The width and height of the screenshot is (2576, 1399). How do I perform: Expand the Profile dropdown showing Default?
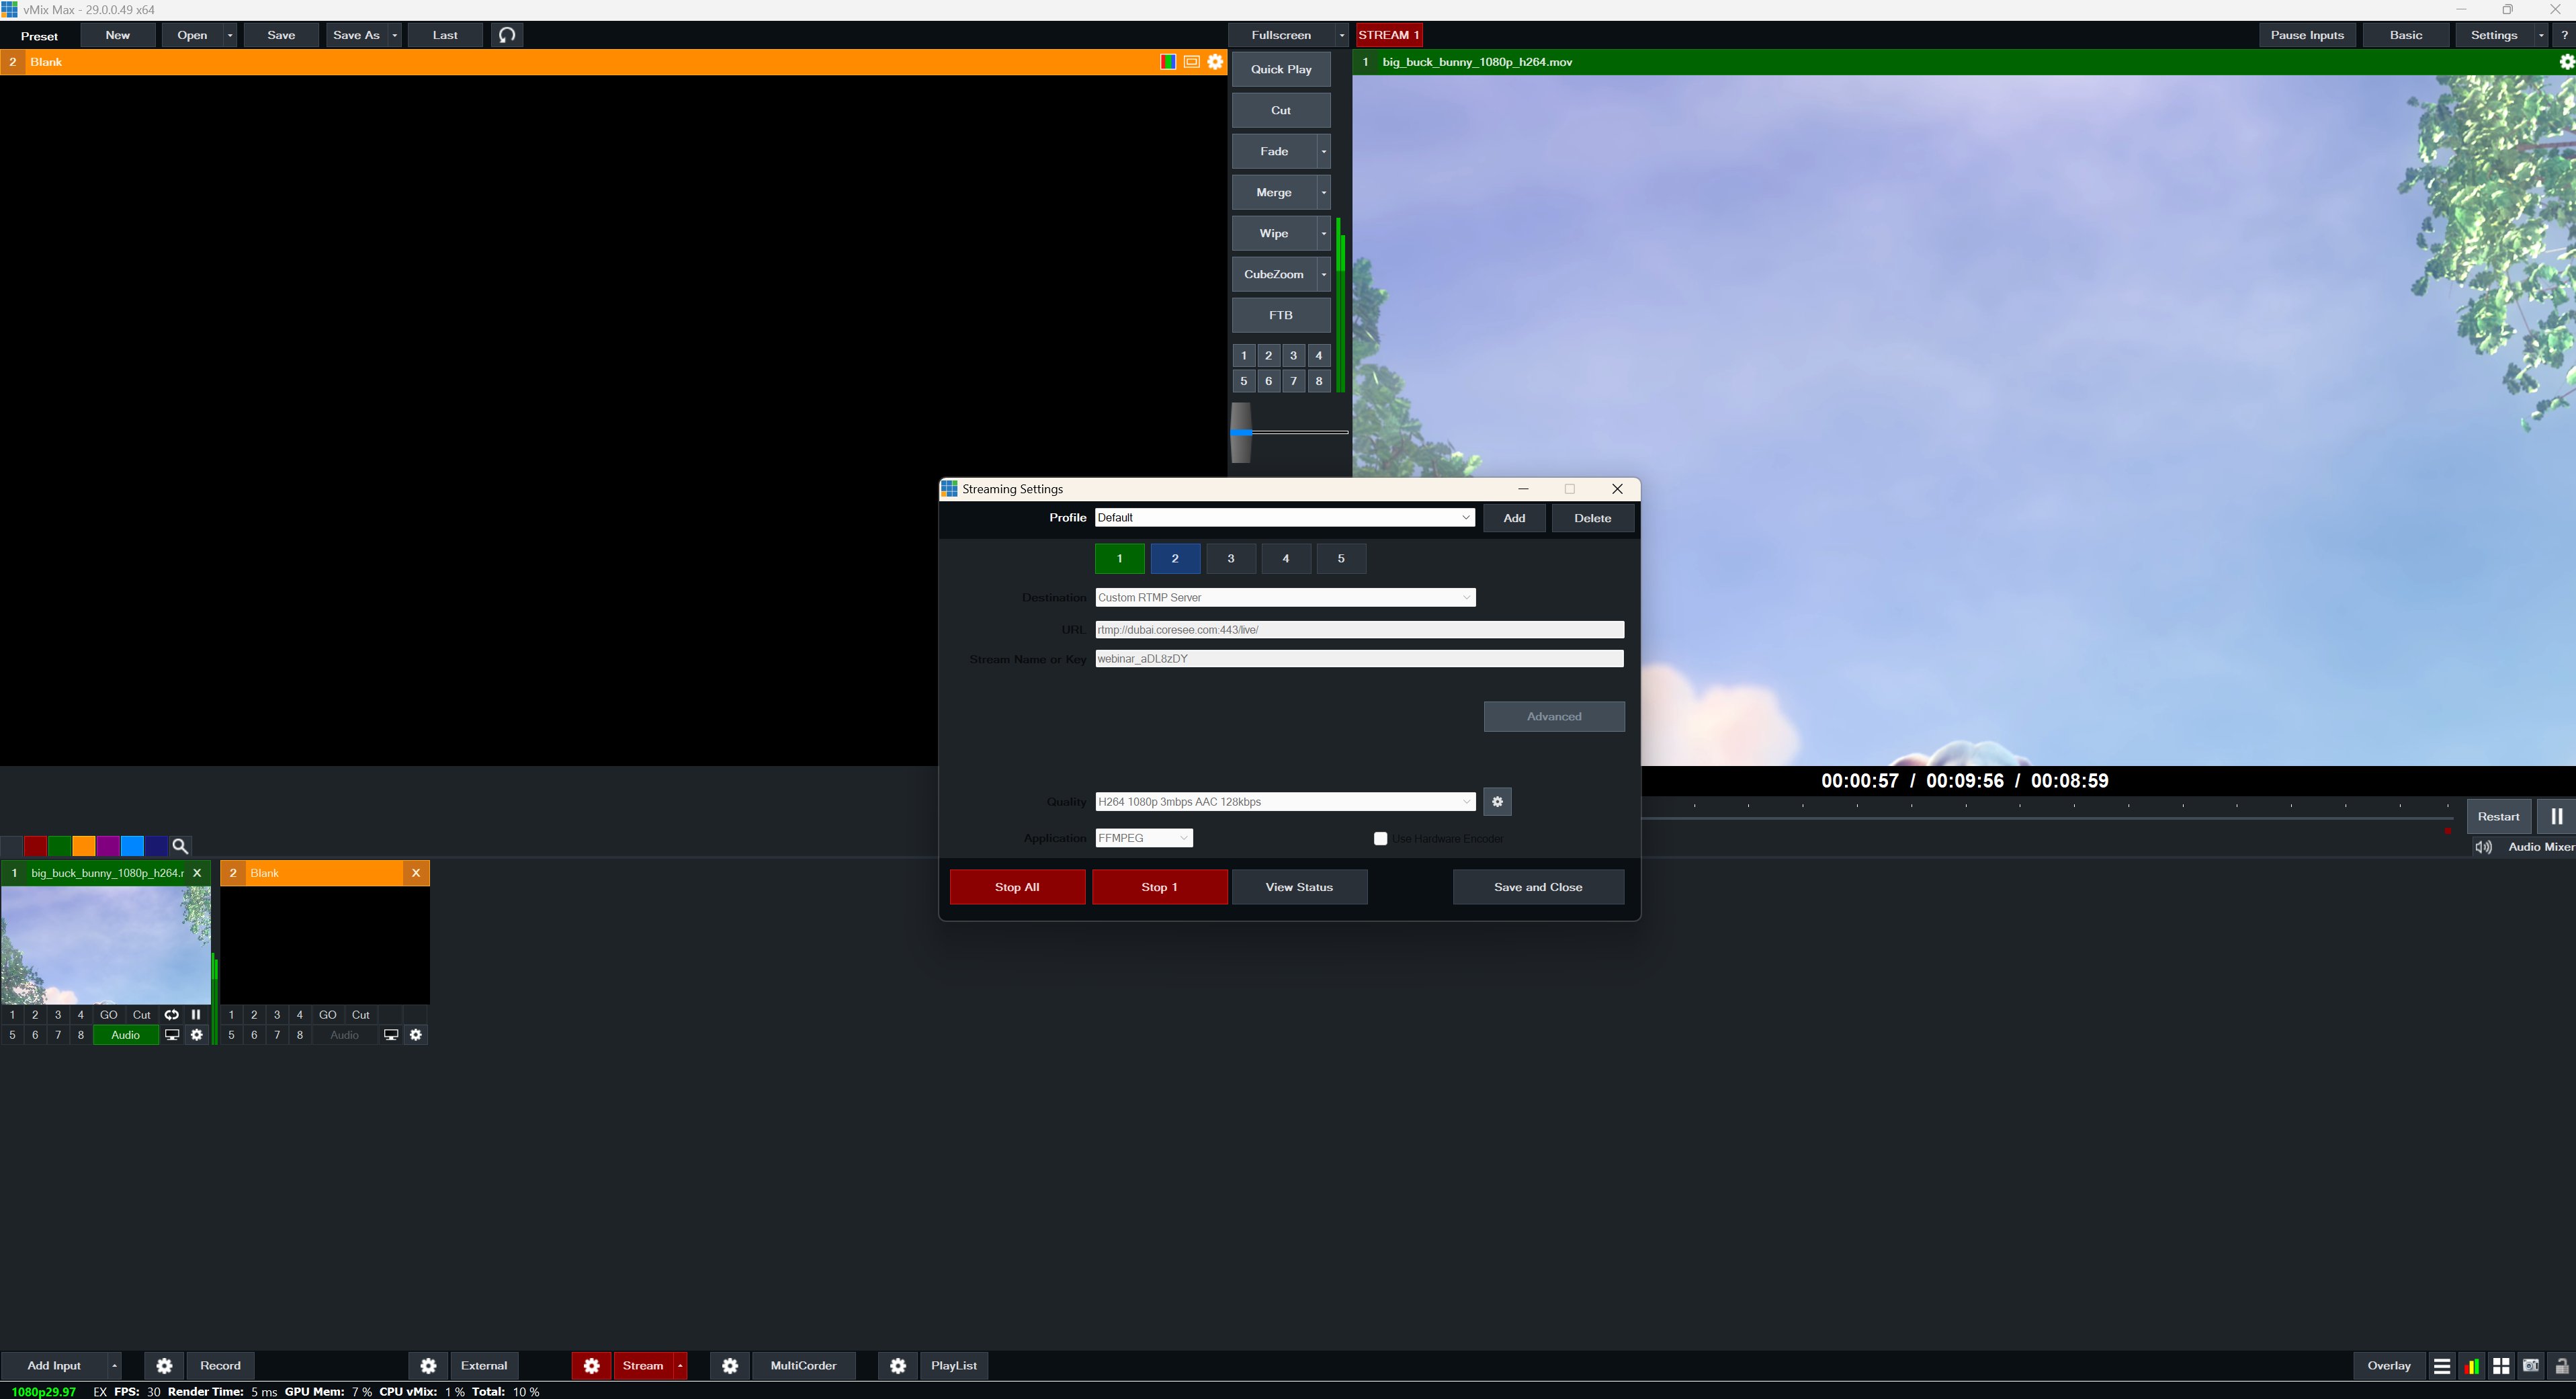click(x=1285, y=517)
